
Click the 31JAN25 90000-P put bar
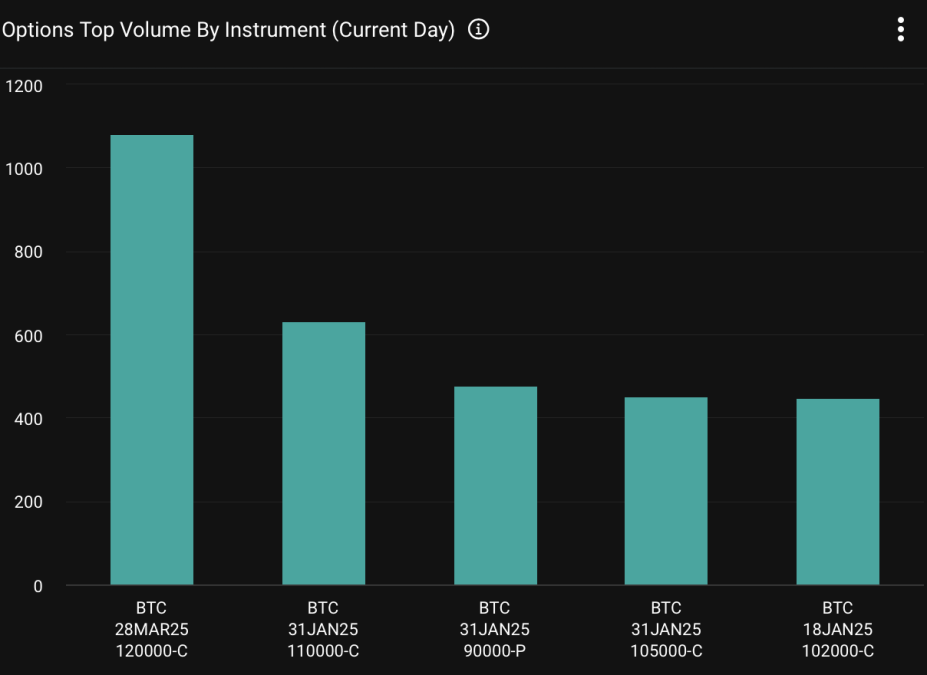click(495, 485)
